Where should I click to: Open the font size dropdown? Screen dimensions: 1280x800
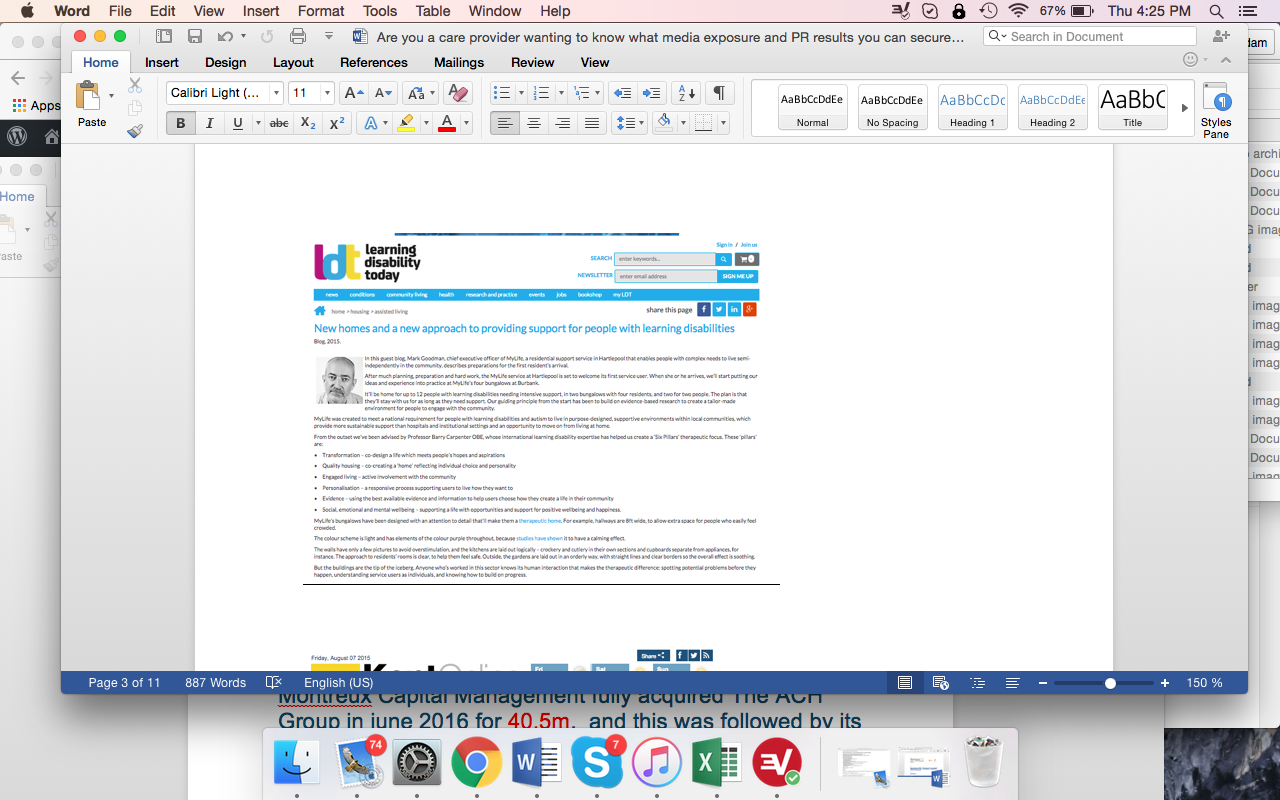tap(327, 93)
